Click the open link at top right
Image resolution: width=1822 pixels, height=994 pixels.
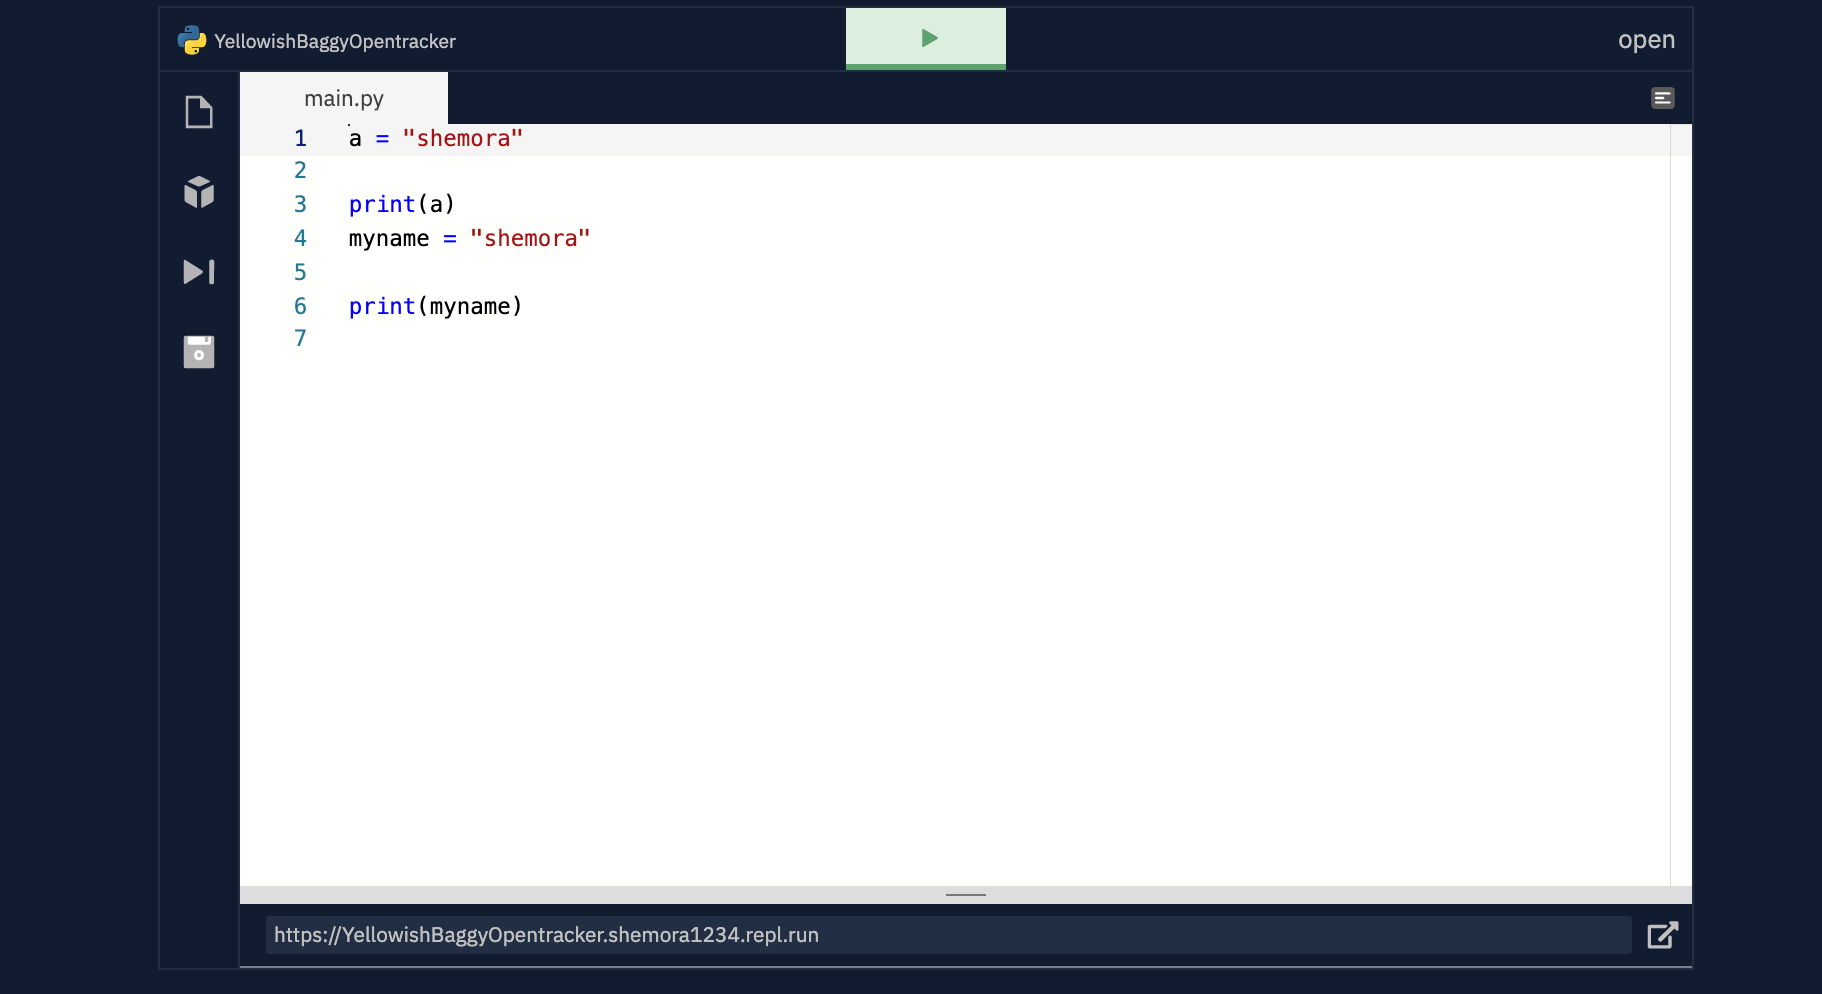point(1646,40)
